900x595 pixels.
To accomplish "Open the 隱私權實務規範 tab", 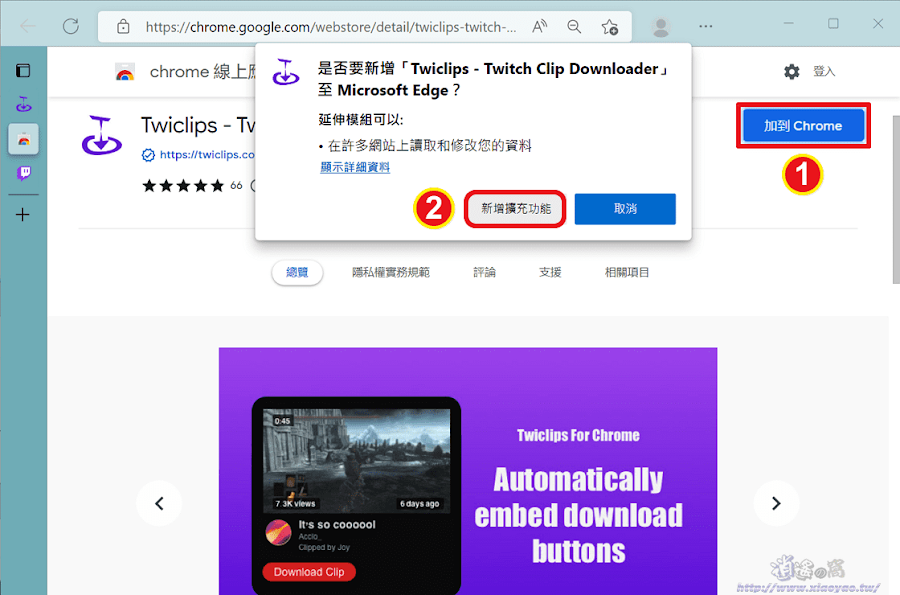I will pos(391,272).
